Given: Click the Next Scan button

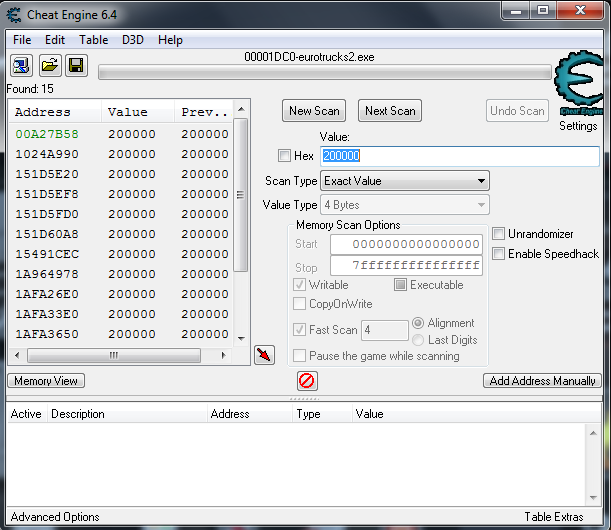Looking at the screenshot, I should [390, 111].
